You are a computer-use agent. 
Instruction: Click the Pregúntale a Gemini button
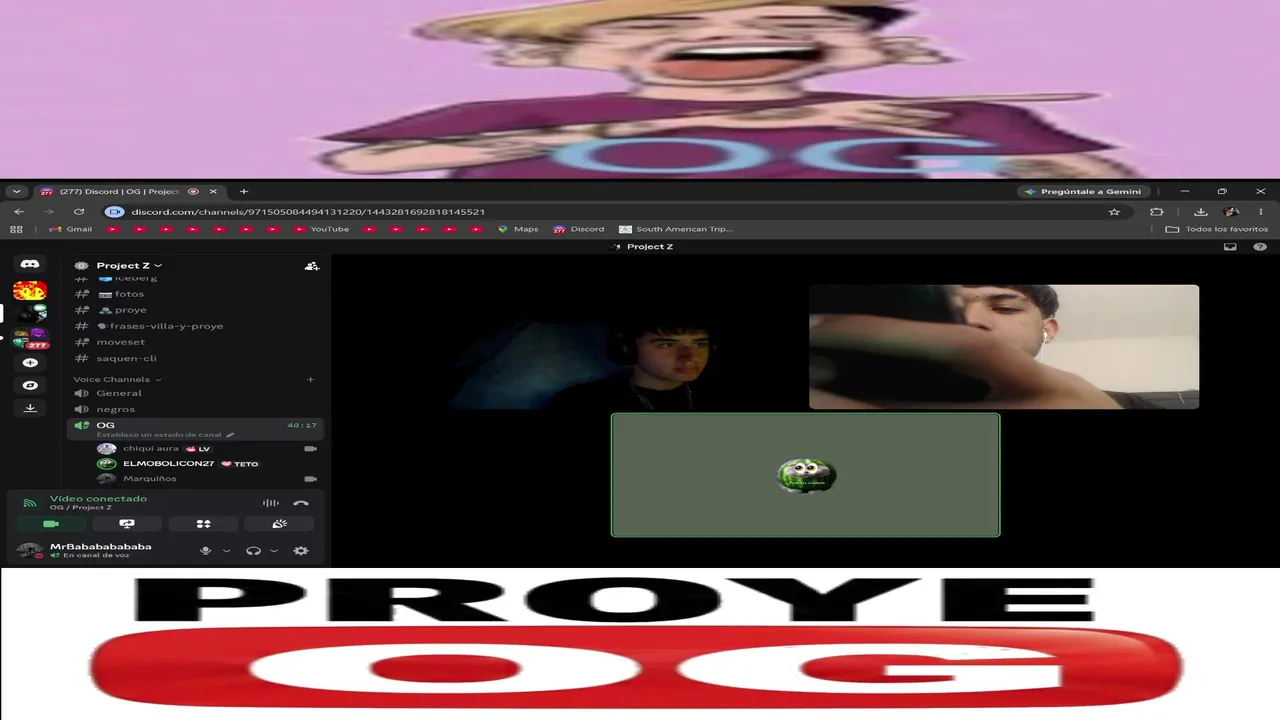[1083, 191]
